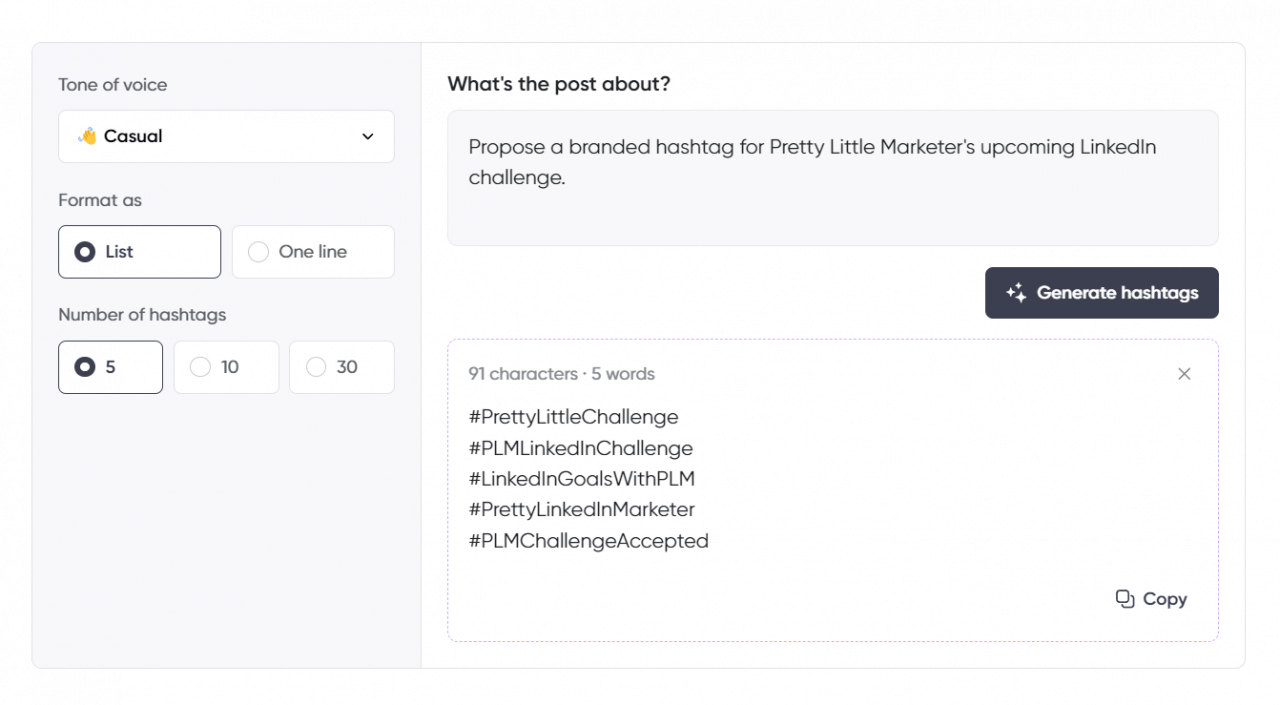
Task: Select 30 as number of hashtags
Action: pyautogui.click(x=341, y=367)
